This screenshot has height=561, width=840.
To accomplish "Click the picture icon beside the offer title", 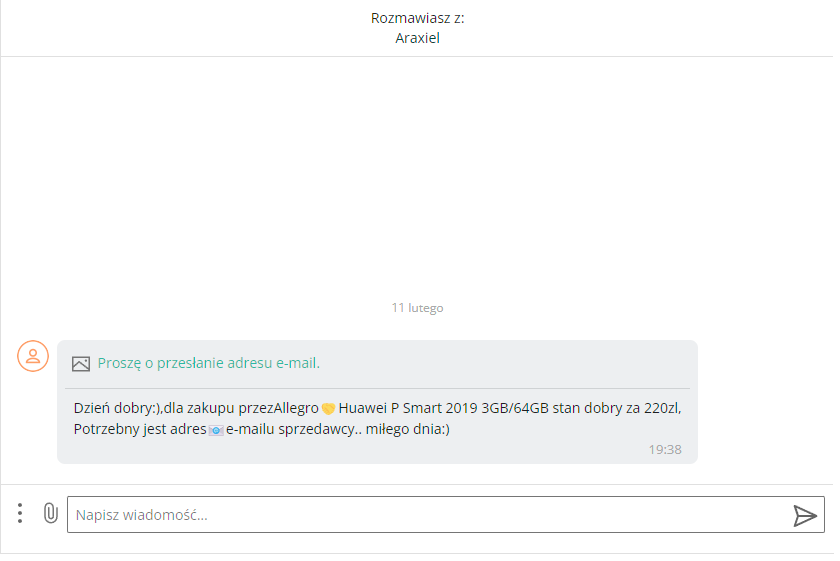I will pyautogui.click(x=81, y=366).
